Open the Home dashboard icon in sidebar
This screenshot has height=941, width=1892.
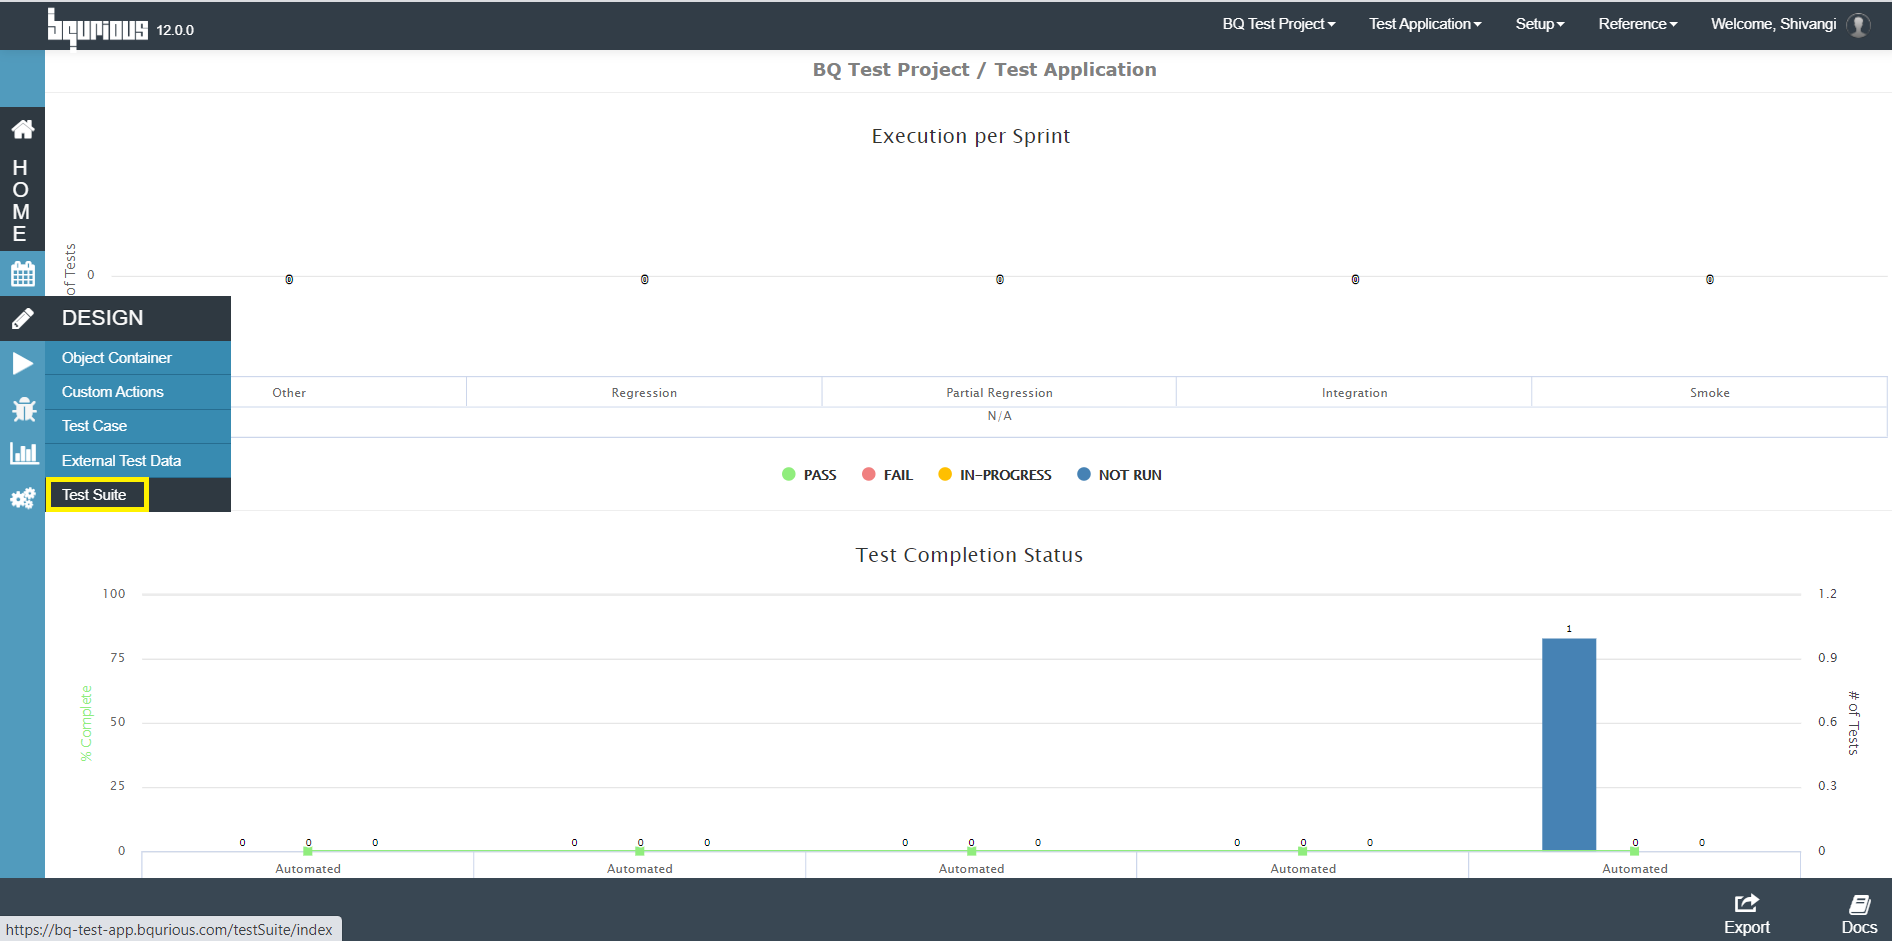[22, 129]
